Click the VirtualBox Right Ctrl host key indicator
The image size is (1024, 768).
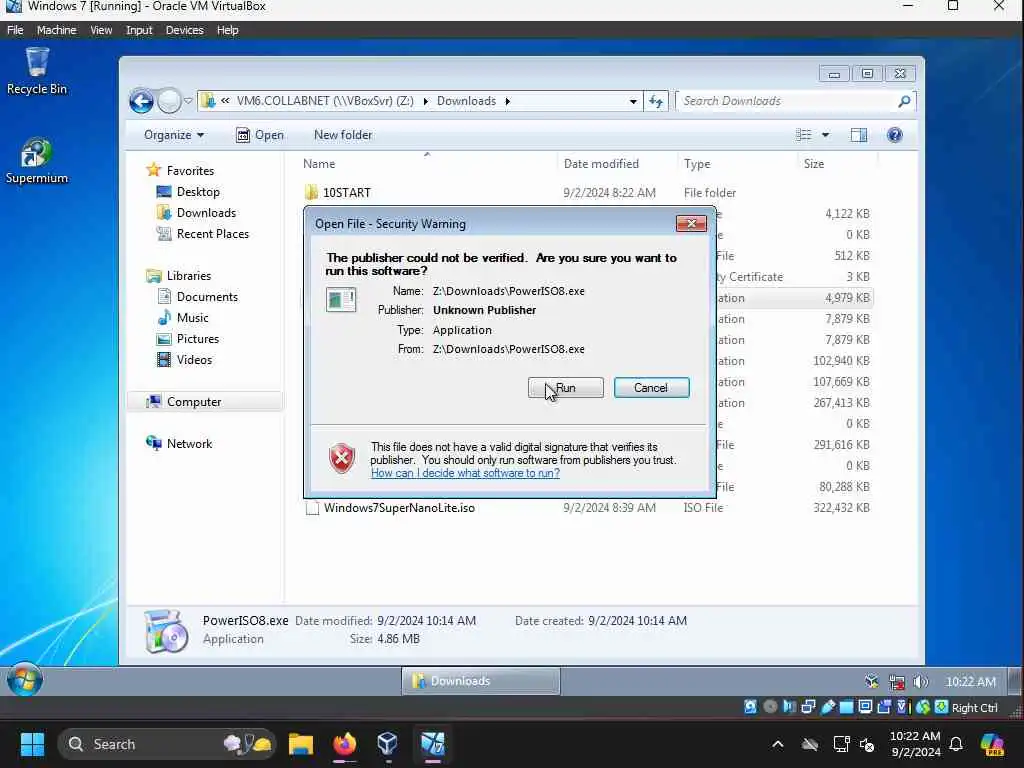(x=974, y=707)
